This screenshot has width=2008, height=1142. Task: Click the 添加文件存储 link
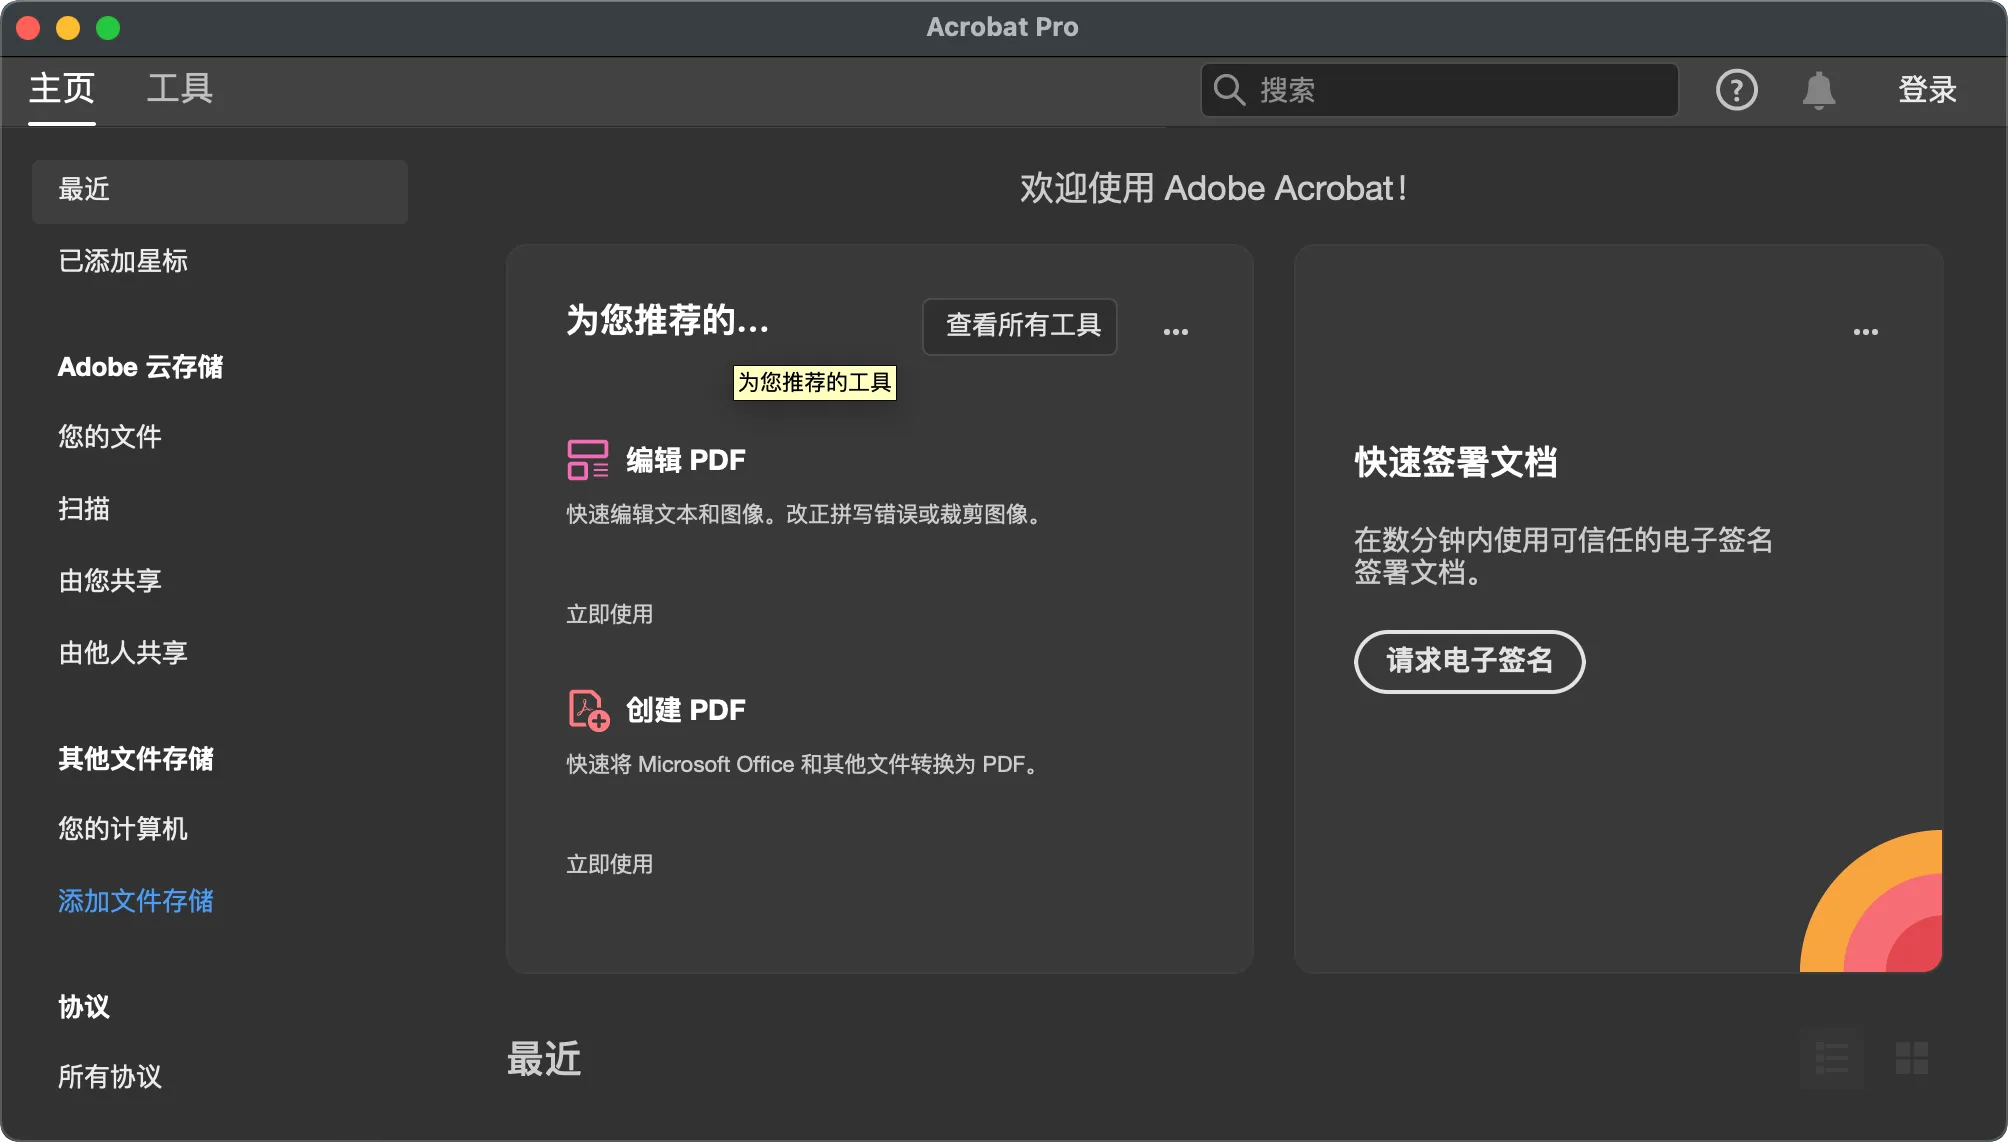[135, 901]
